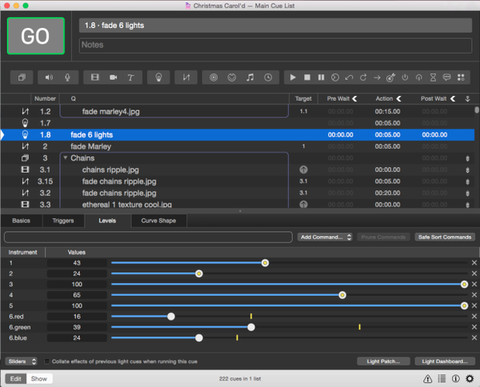Open the Triggers tab

coord(63,221)
